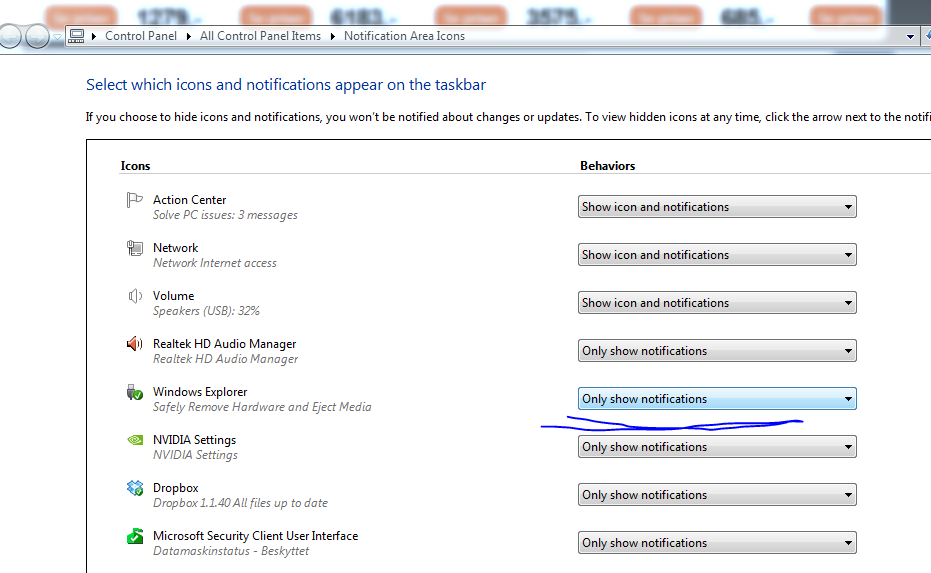Click the Action Center label text
Viewport: 931px width, 573px height.
189,200
